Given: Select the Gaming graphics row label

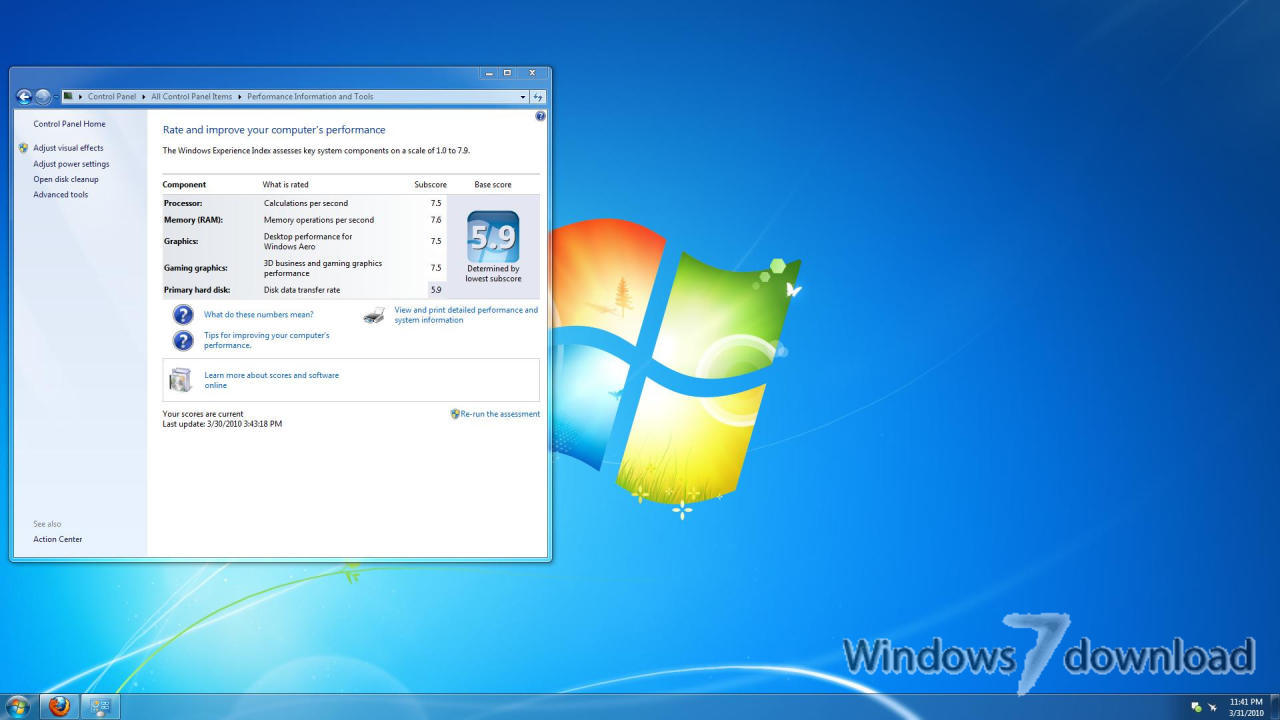Looking at the screenshot, I should [196, 268].
